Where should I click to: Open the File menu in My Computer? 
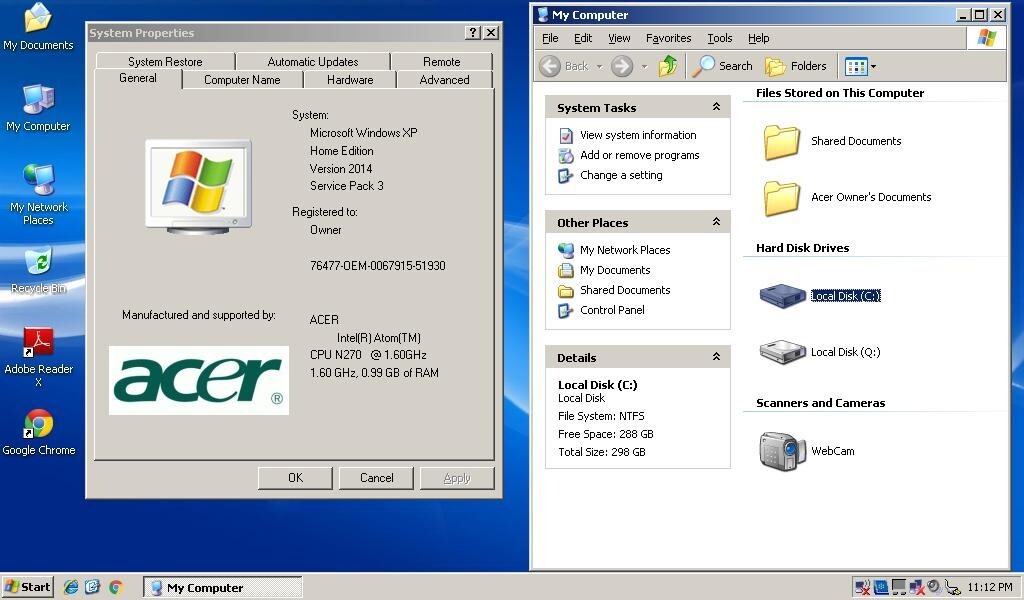click(550, 39)
